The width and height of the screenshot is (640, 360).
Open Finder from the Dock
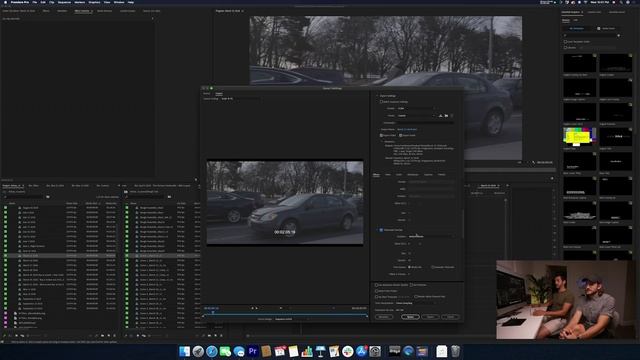pos(184,351)
